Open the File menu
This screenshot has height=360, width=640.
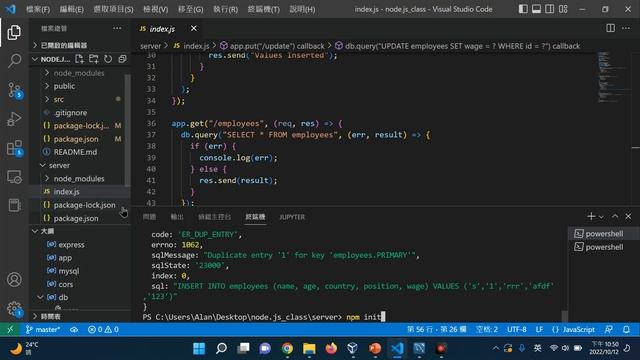38,9
